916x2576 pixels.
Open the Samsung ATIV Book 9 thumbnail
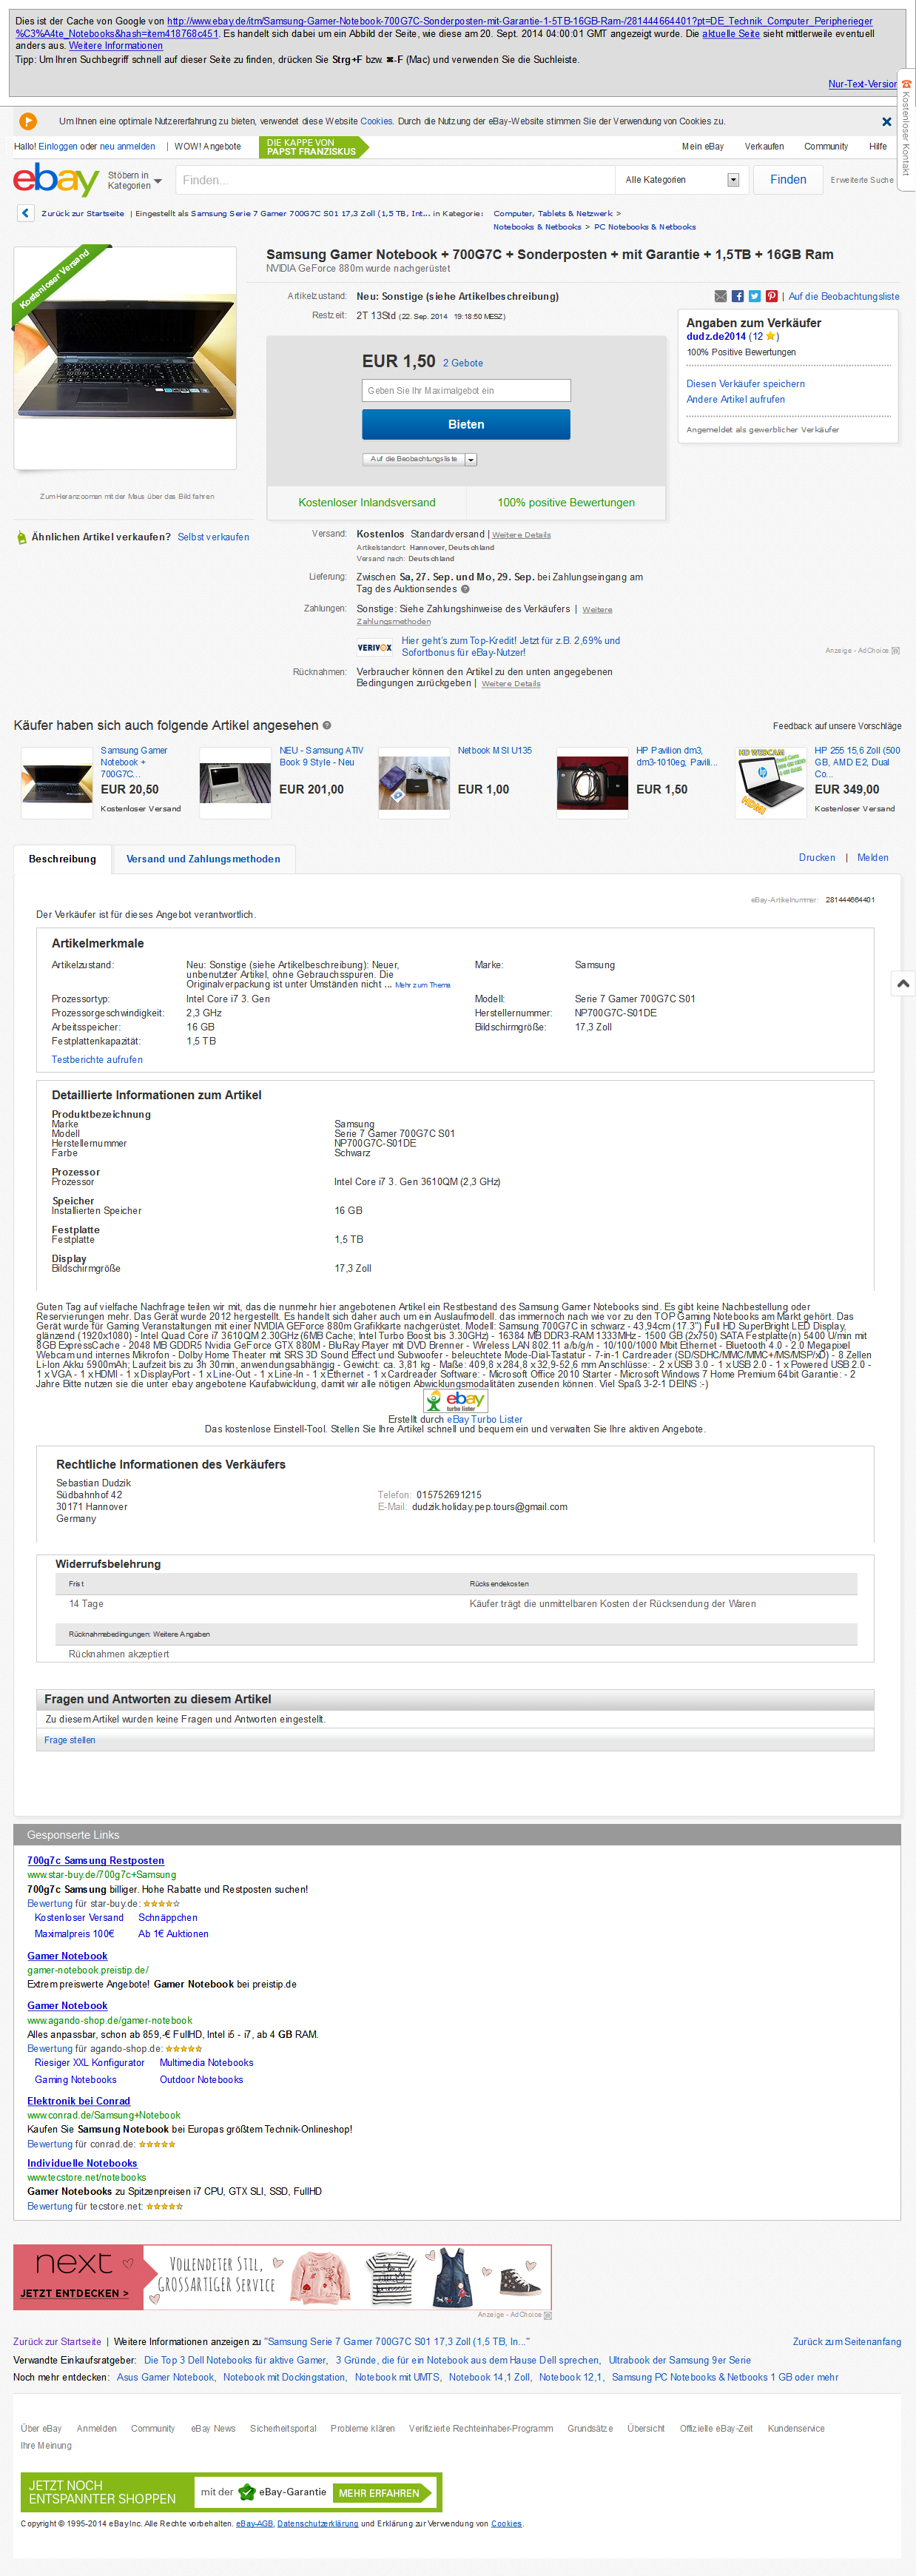click(235, 783)
